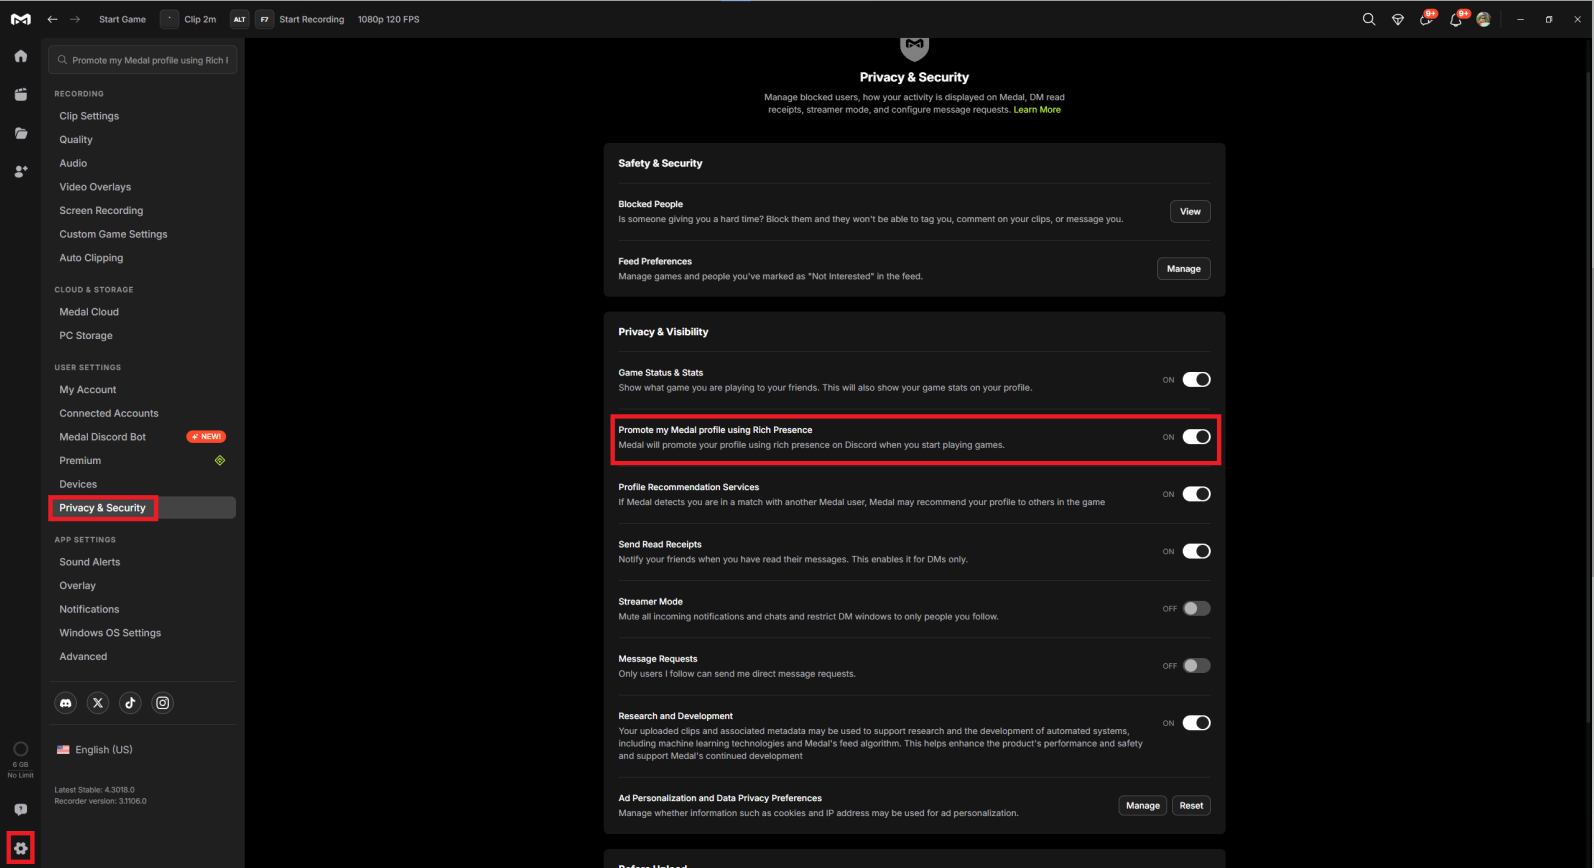This screenshot has width=1594, height=868.
Task: Open the 1080p 120 FPS quality selector
Action: [x=389, y=19]
